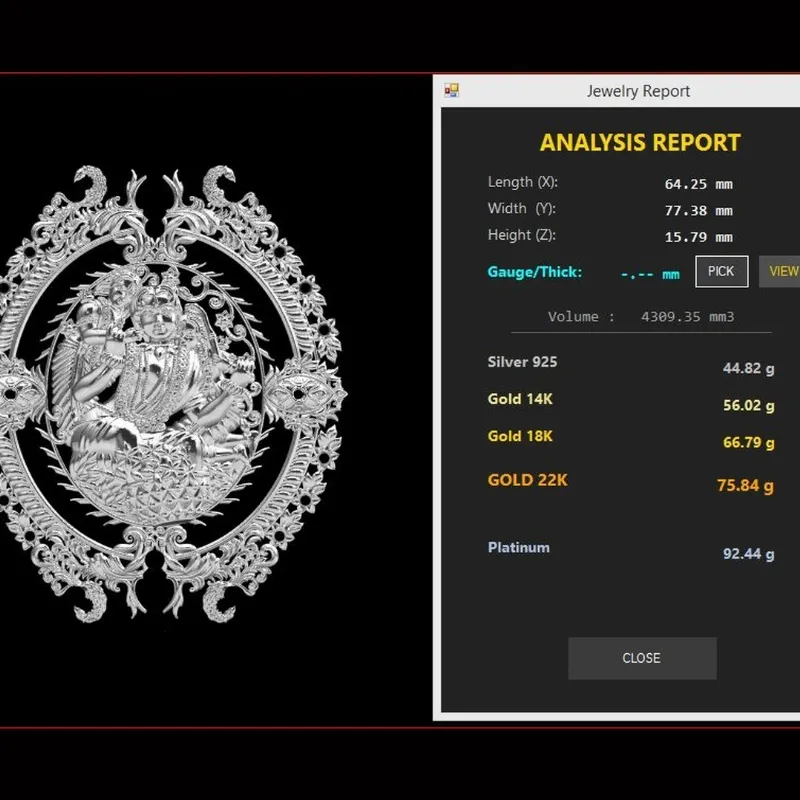Click the Jewelry Report title bar
This screenshot has width=800, height=800.
coord(616,91)
